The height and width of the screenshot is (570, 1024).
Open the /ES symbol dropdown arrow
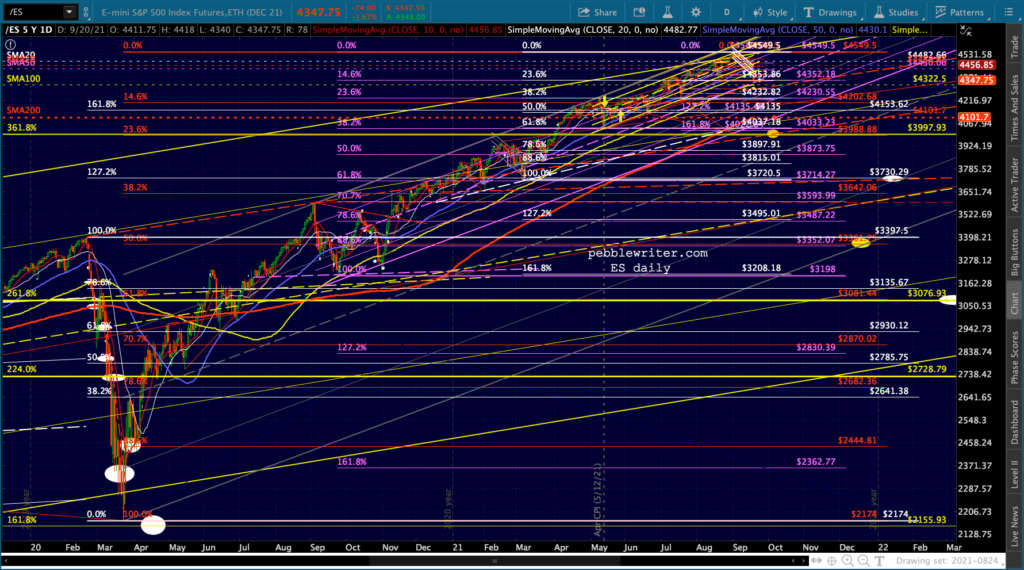(x=69, y=12)
